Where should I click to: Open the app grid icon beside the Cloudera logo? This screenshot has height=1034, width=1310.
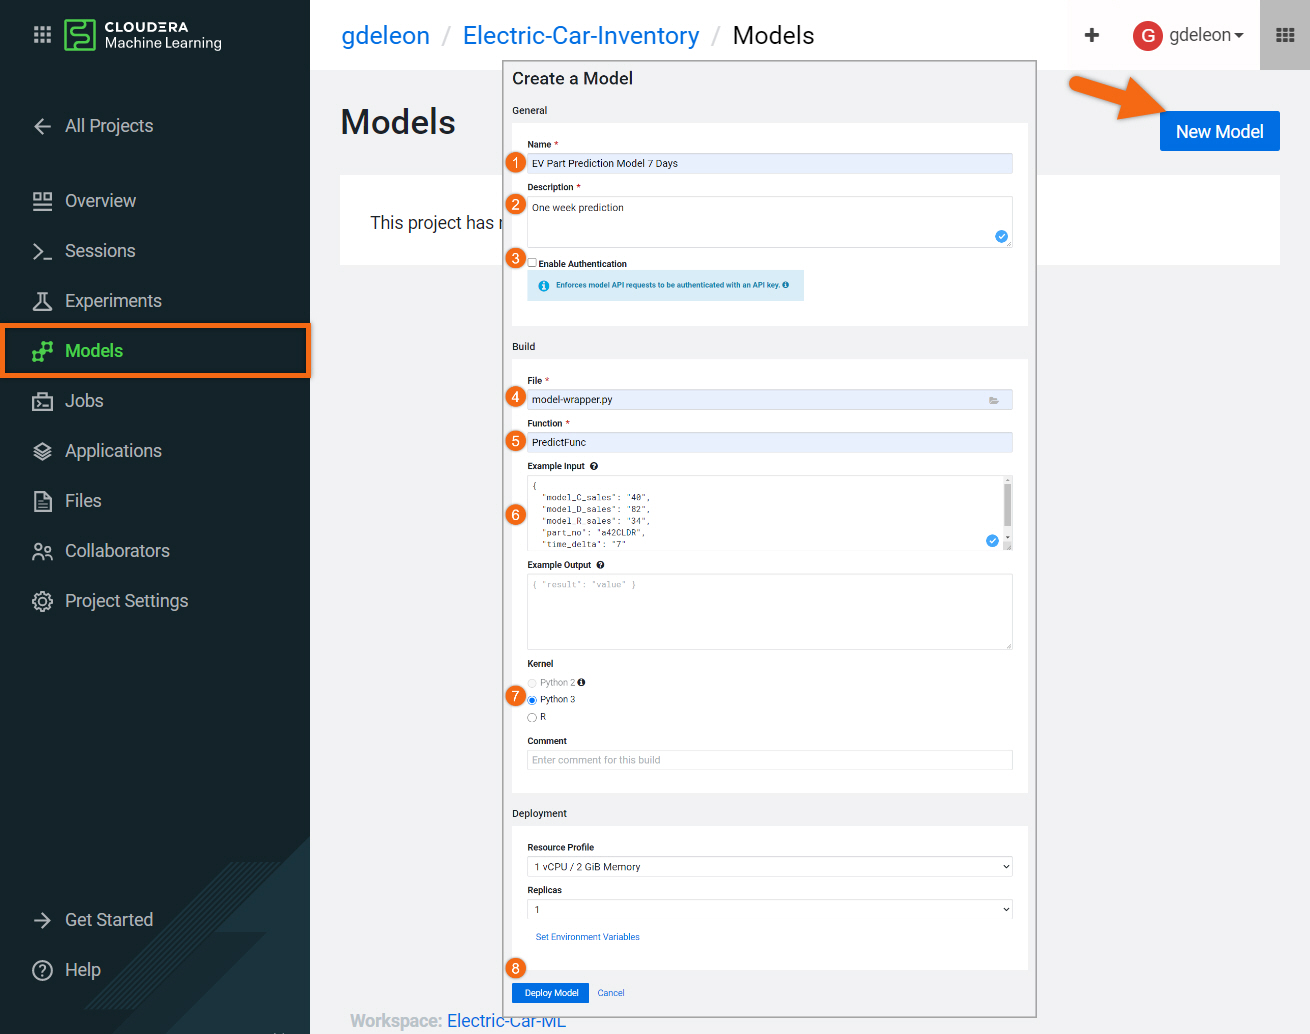click(42, 35)
